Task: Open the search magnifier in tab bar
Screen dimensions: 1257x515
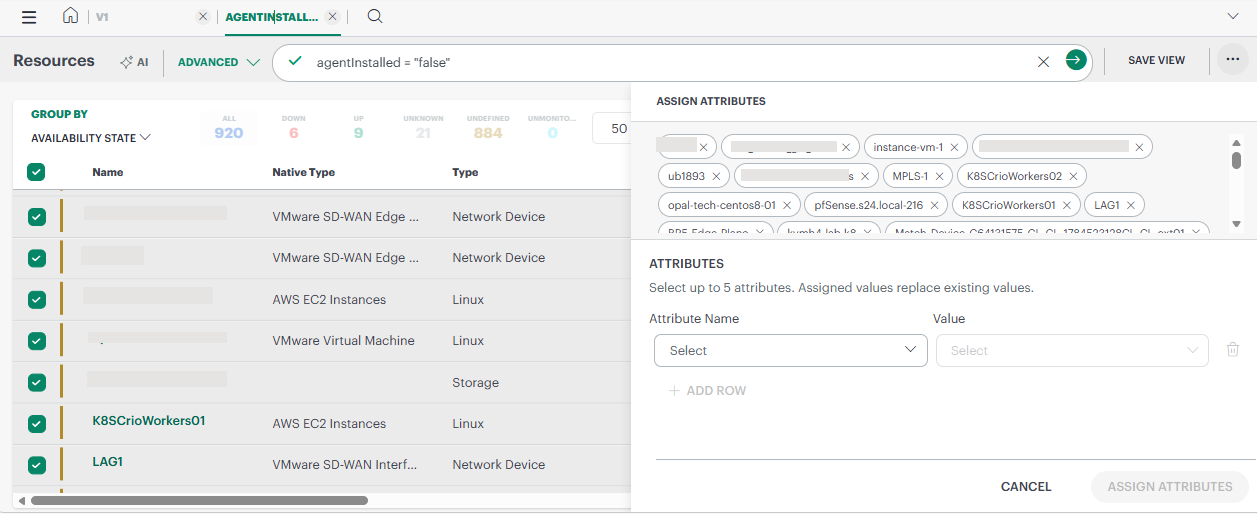Action: (375, 16)
